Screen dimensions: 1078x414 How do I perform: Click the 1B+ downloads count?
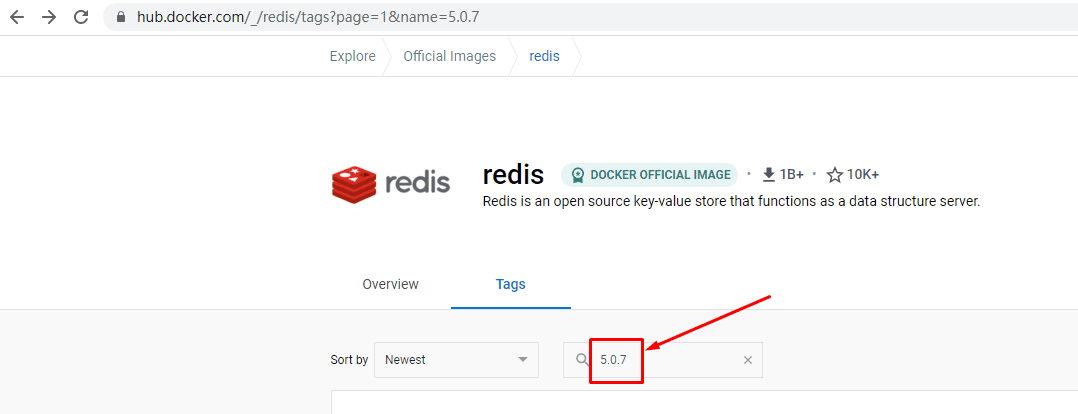point(792,175)
